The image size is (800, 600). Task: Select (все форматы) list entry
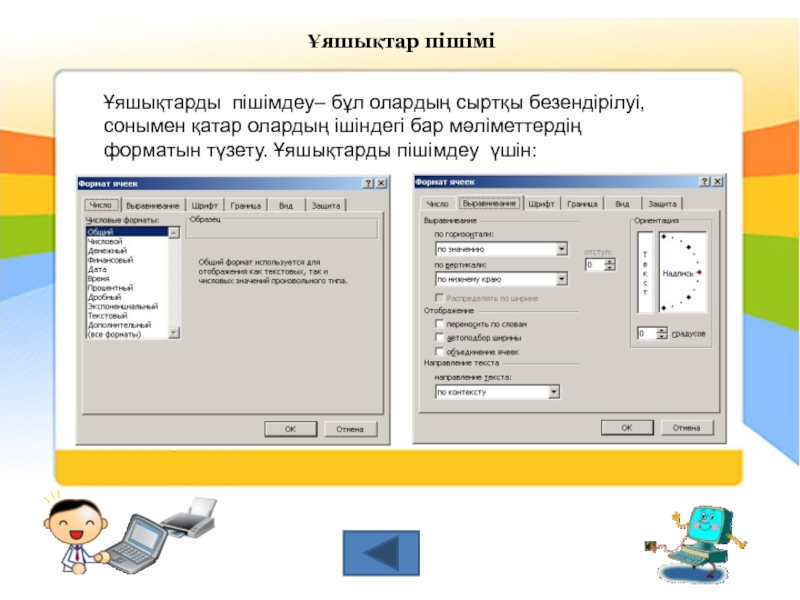click(127, 334)
